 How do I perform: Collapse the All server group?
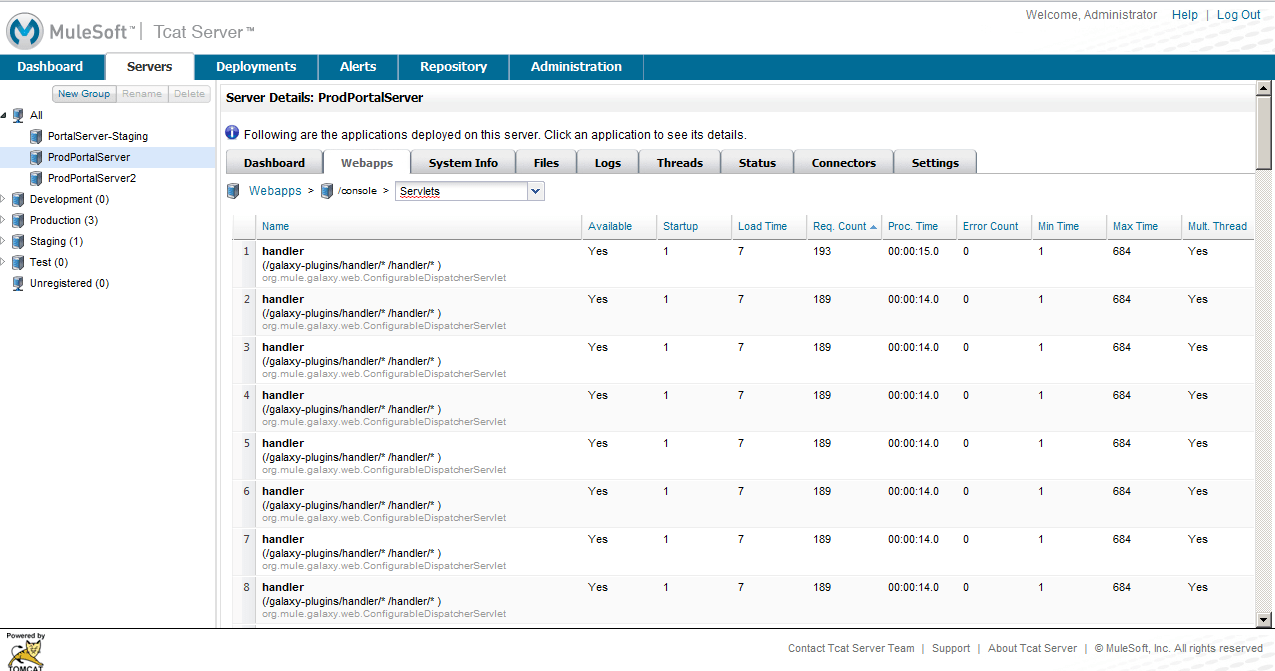[x=4, y=115]
